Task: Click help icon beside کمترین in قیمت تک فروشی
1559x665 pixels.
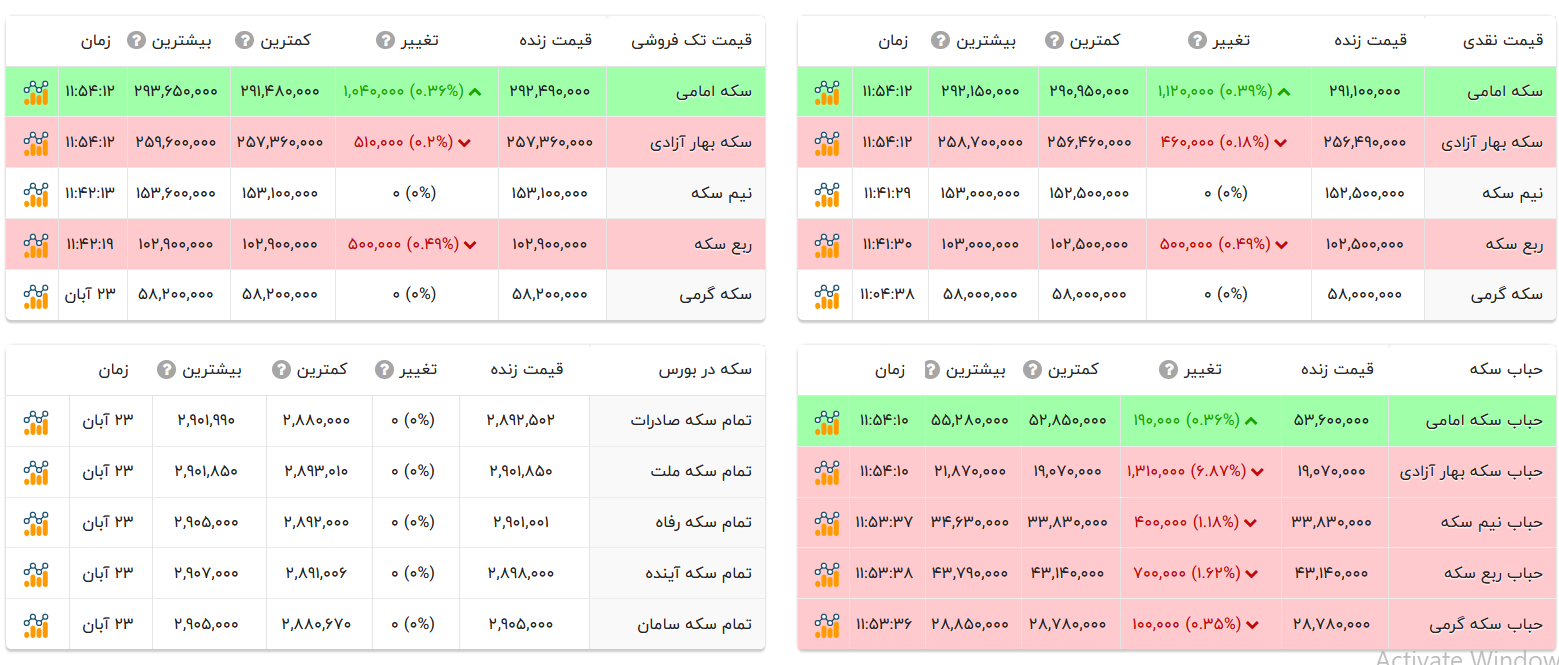Action: pyautogui.click(x=244, y=41)
